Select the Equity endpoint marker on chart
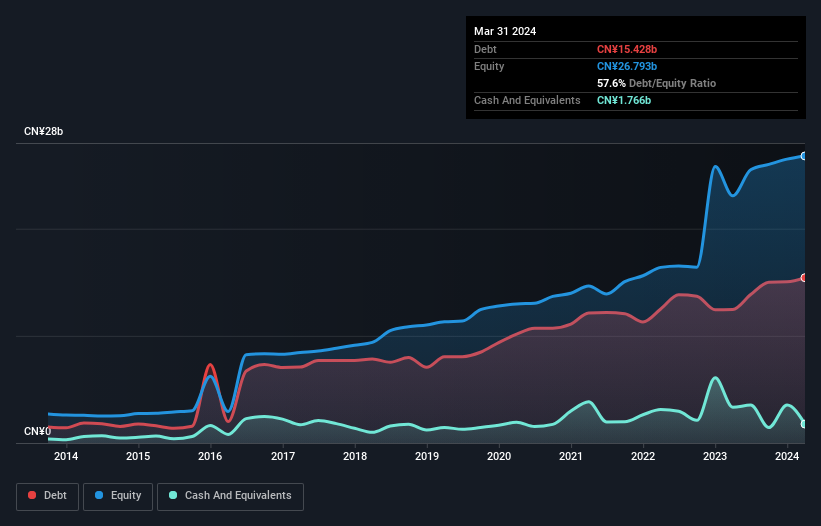This screenshot has height=526, width=821. [804, 156]
